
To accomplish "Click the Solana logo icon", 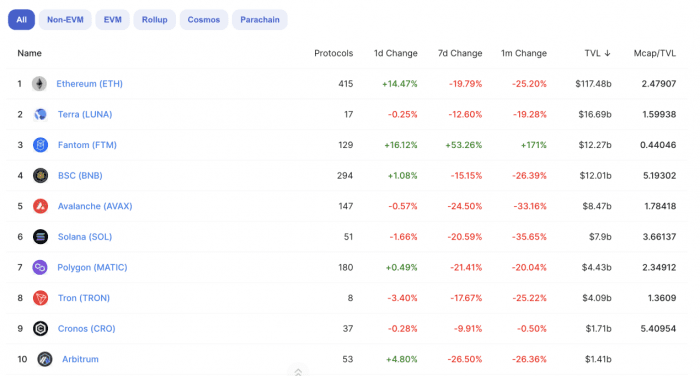I will [x=40, y=237].
